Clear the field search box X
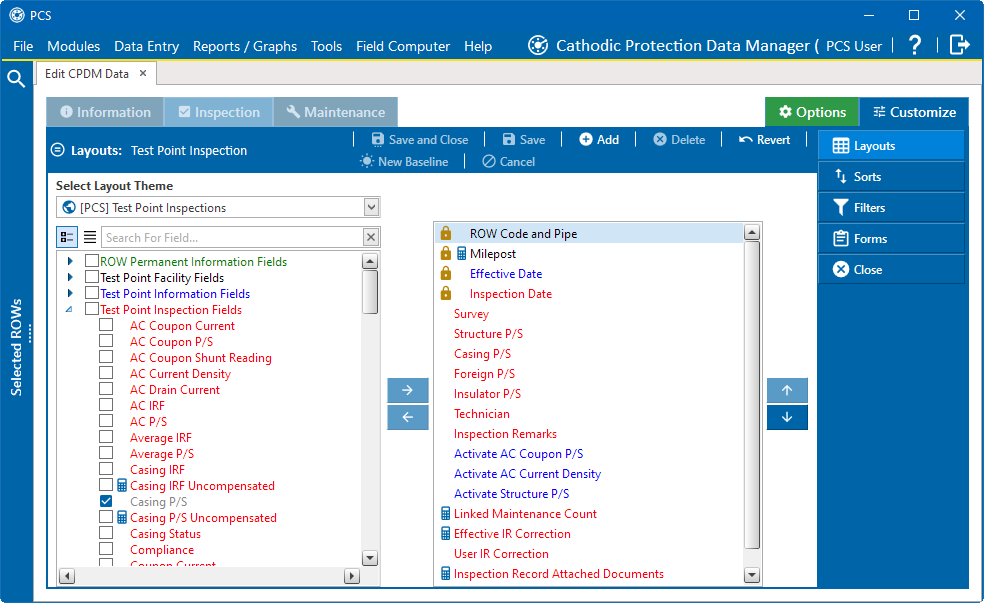The height and width of the screenshot is (603, 984). pos(371,237)
